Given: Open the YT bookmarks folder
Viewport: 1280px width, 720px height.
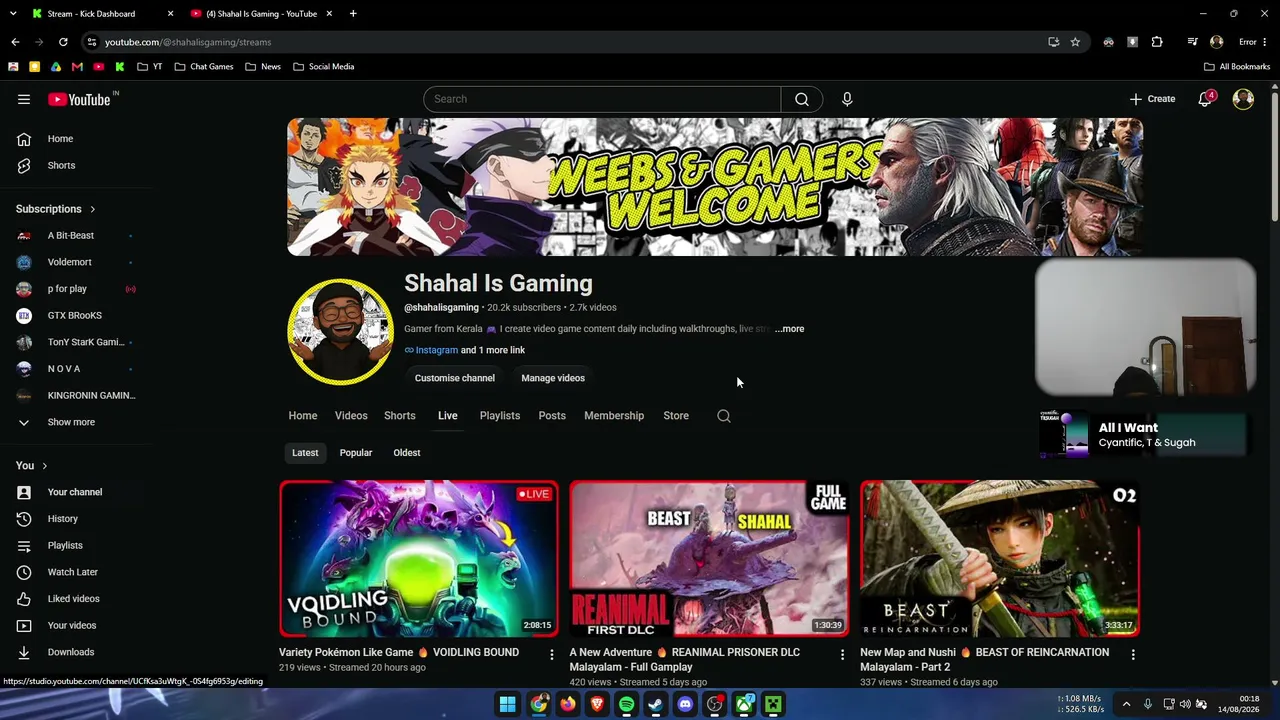Looking at the screenshot, I should (150, 67).
